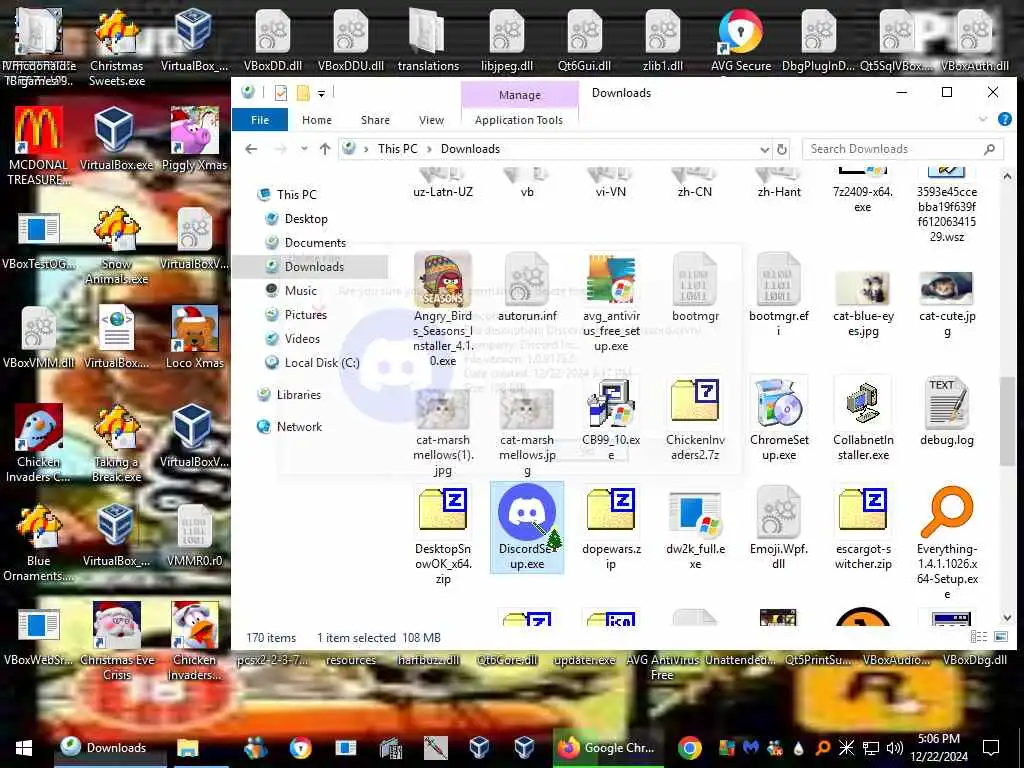Select Libraries in navigation pane

coord(298,395)
